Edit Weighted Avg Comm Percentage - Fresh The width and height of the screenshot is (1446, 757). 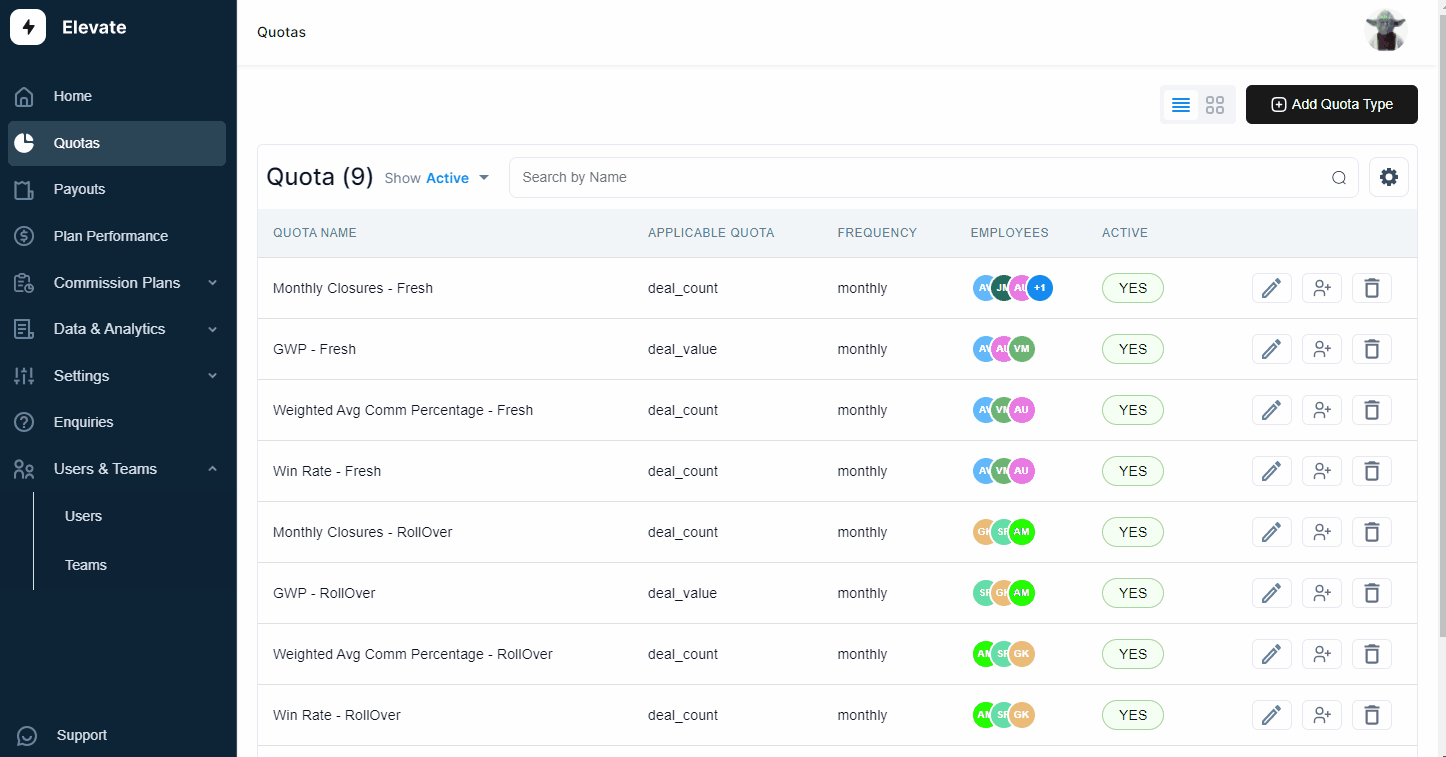click(x=1272, y=410)
